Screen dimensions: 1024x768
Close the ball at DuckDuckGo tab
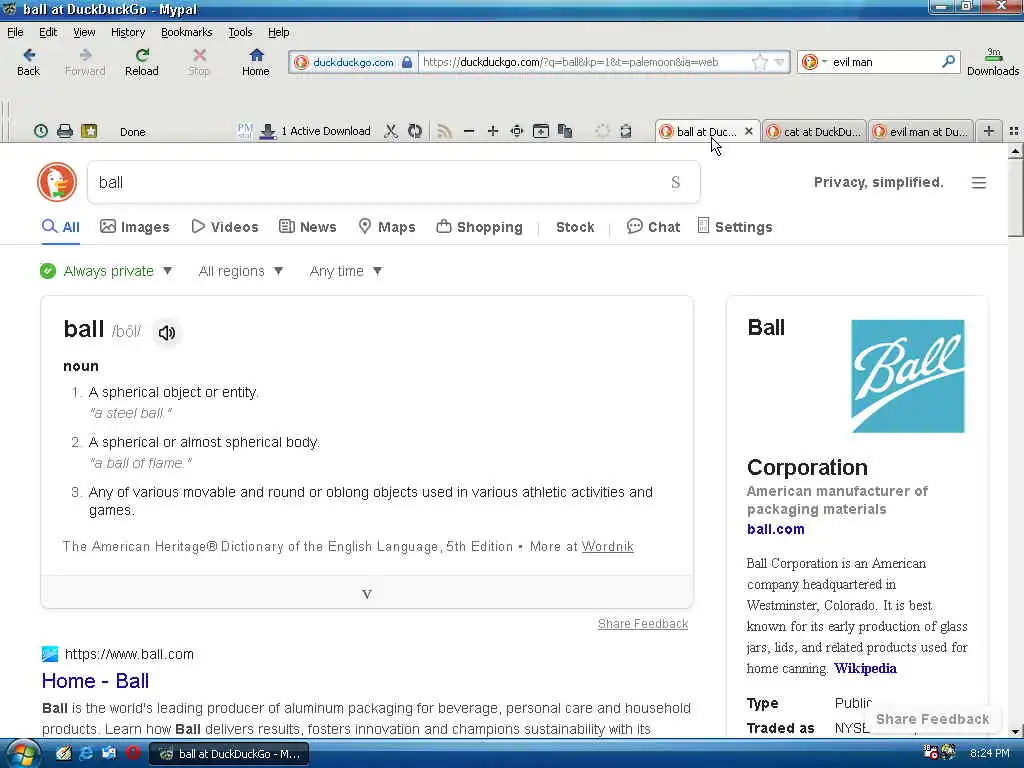tap(748, 131)
